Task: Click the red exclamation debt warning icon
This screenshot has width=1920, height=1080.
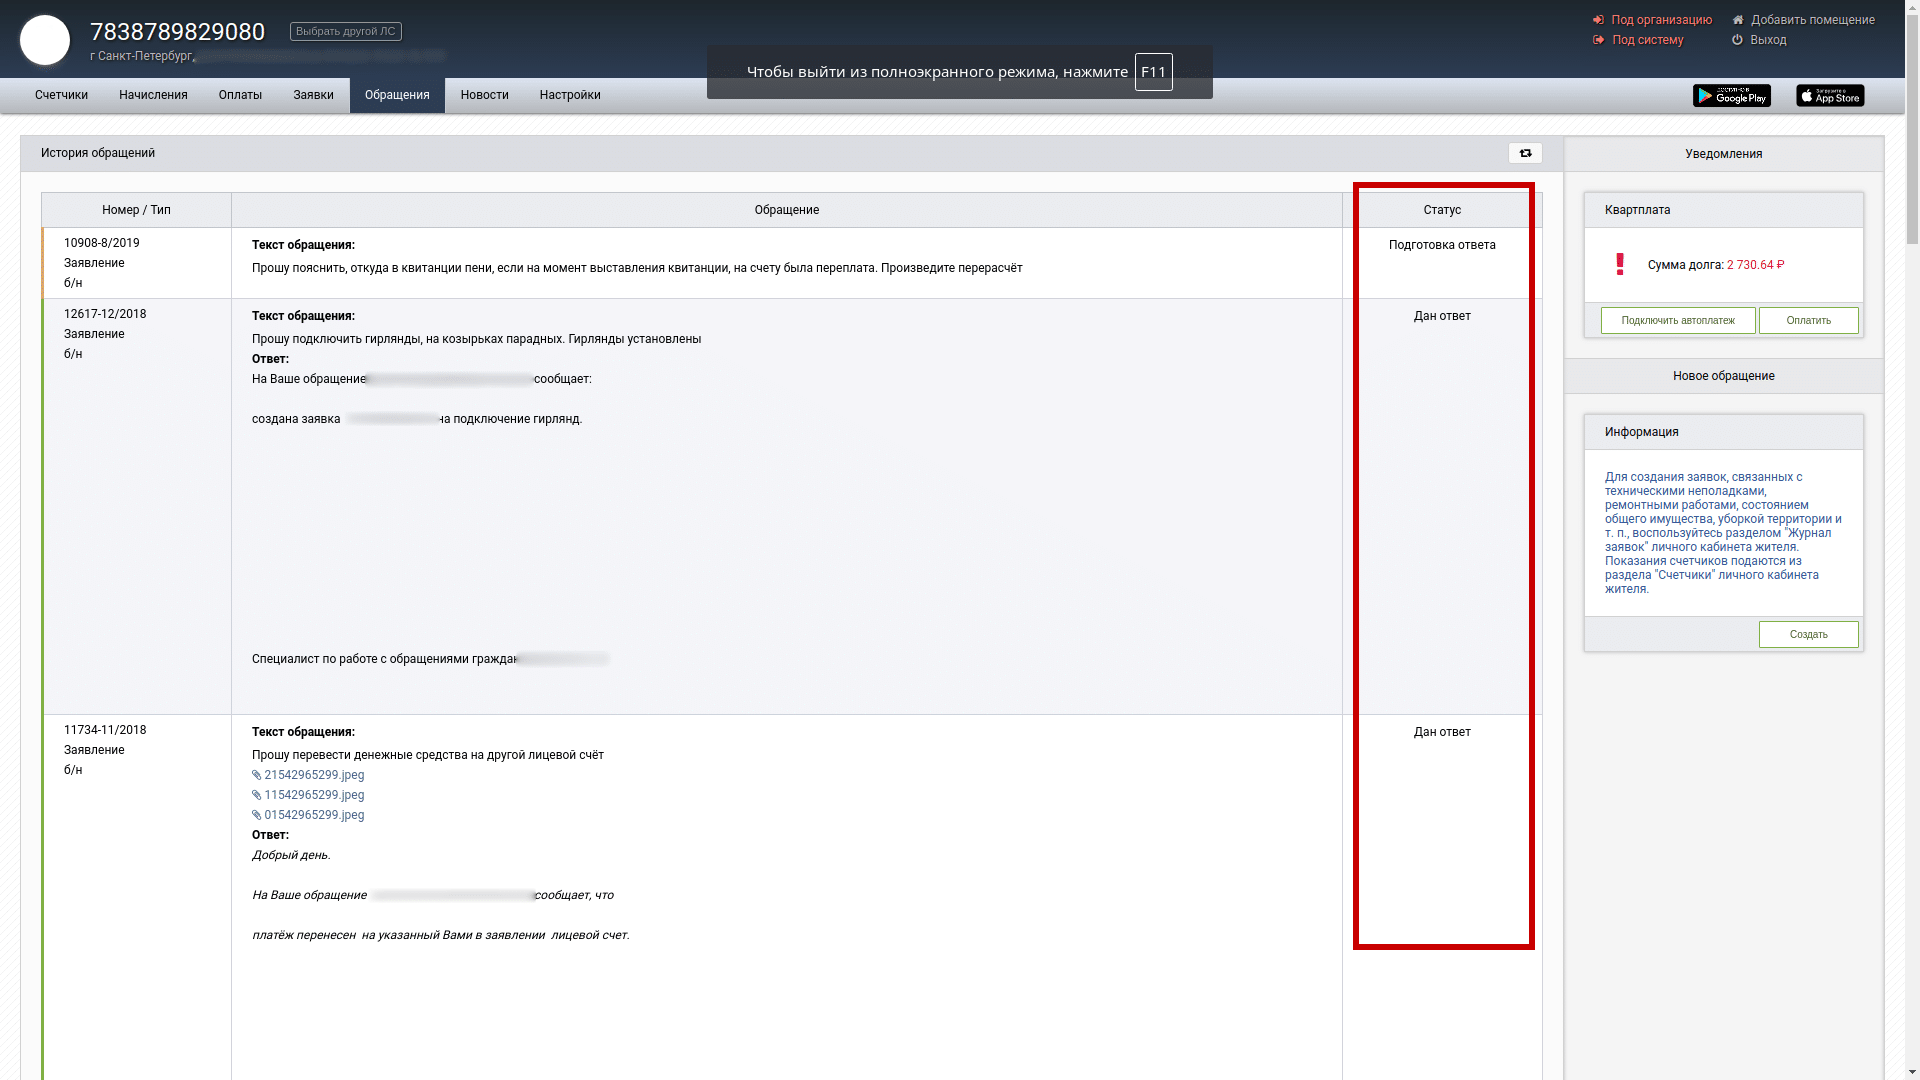Action: [x=1620, y=264]
